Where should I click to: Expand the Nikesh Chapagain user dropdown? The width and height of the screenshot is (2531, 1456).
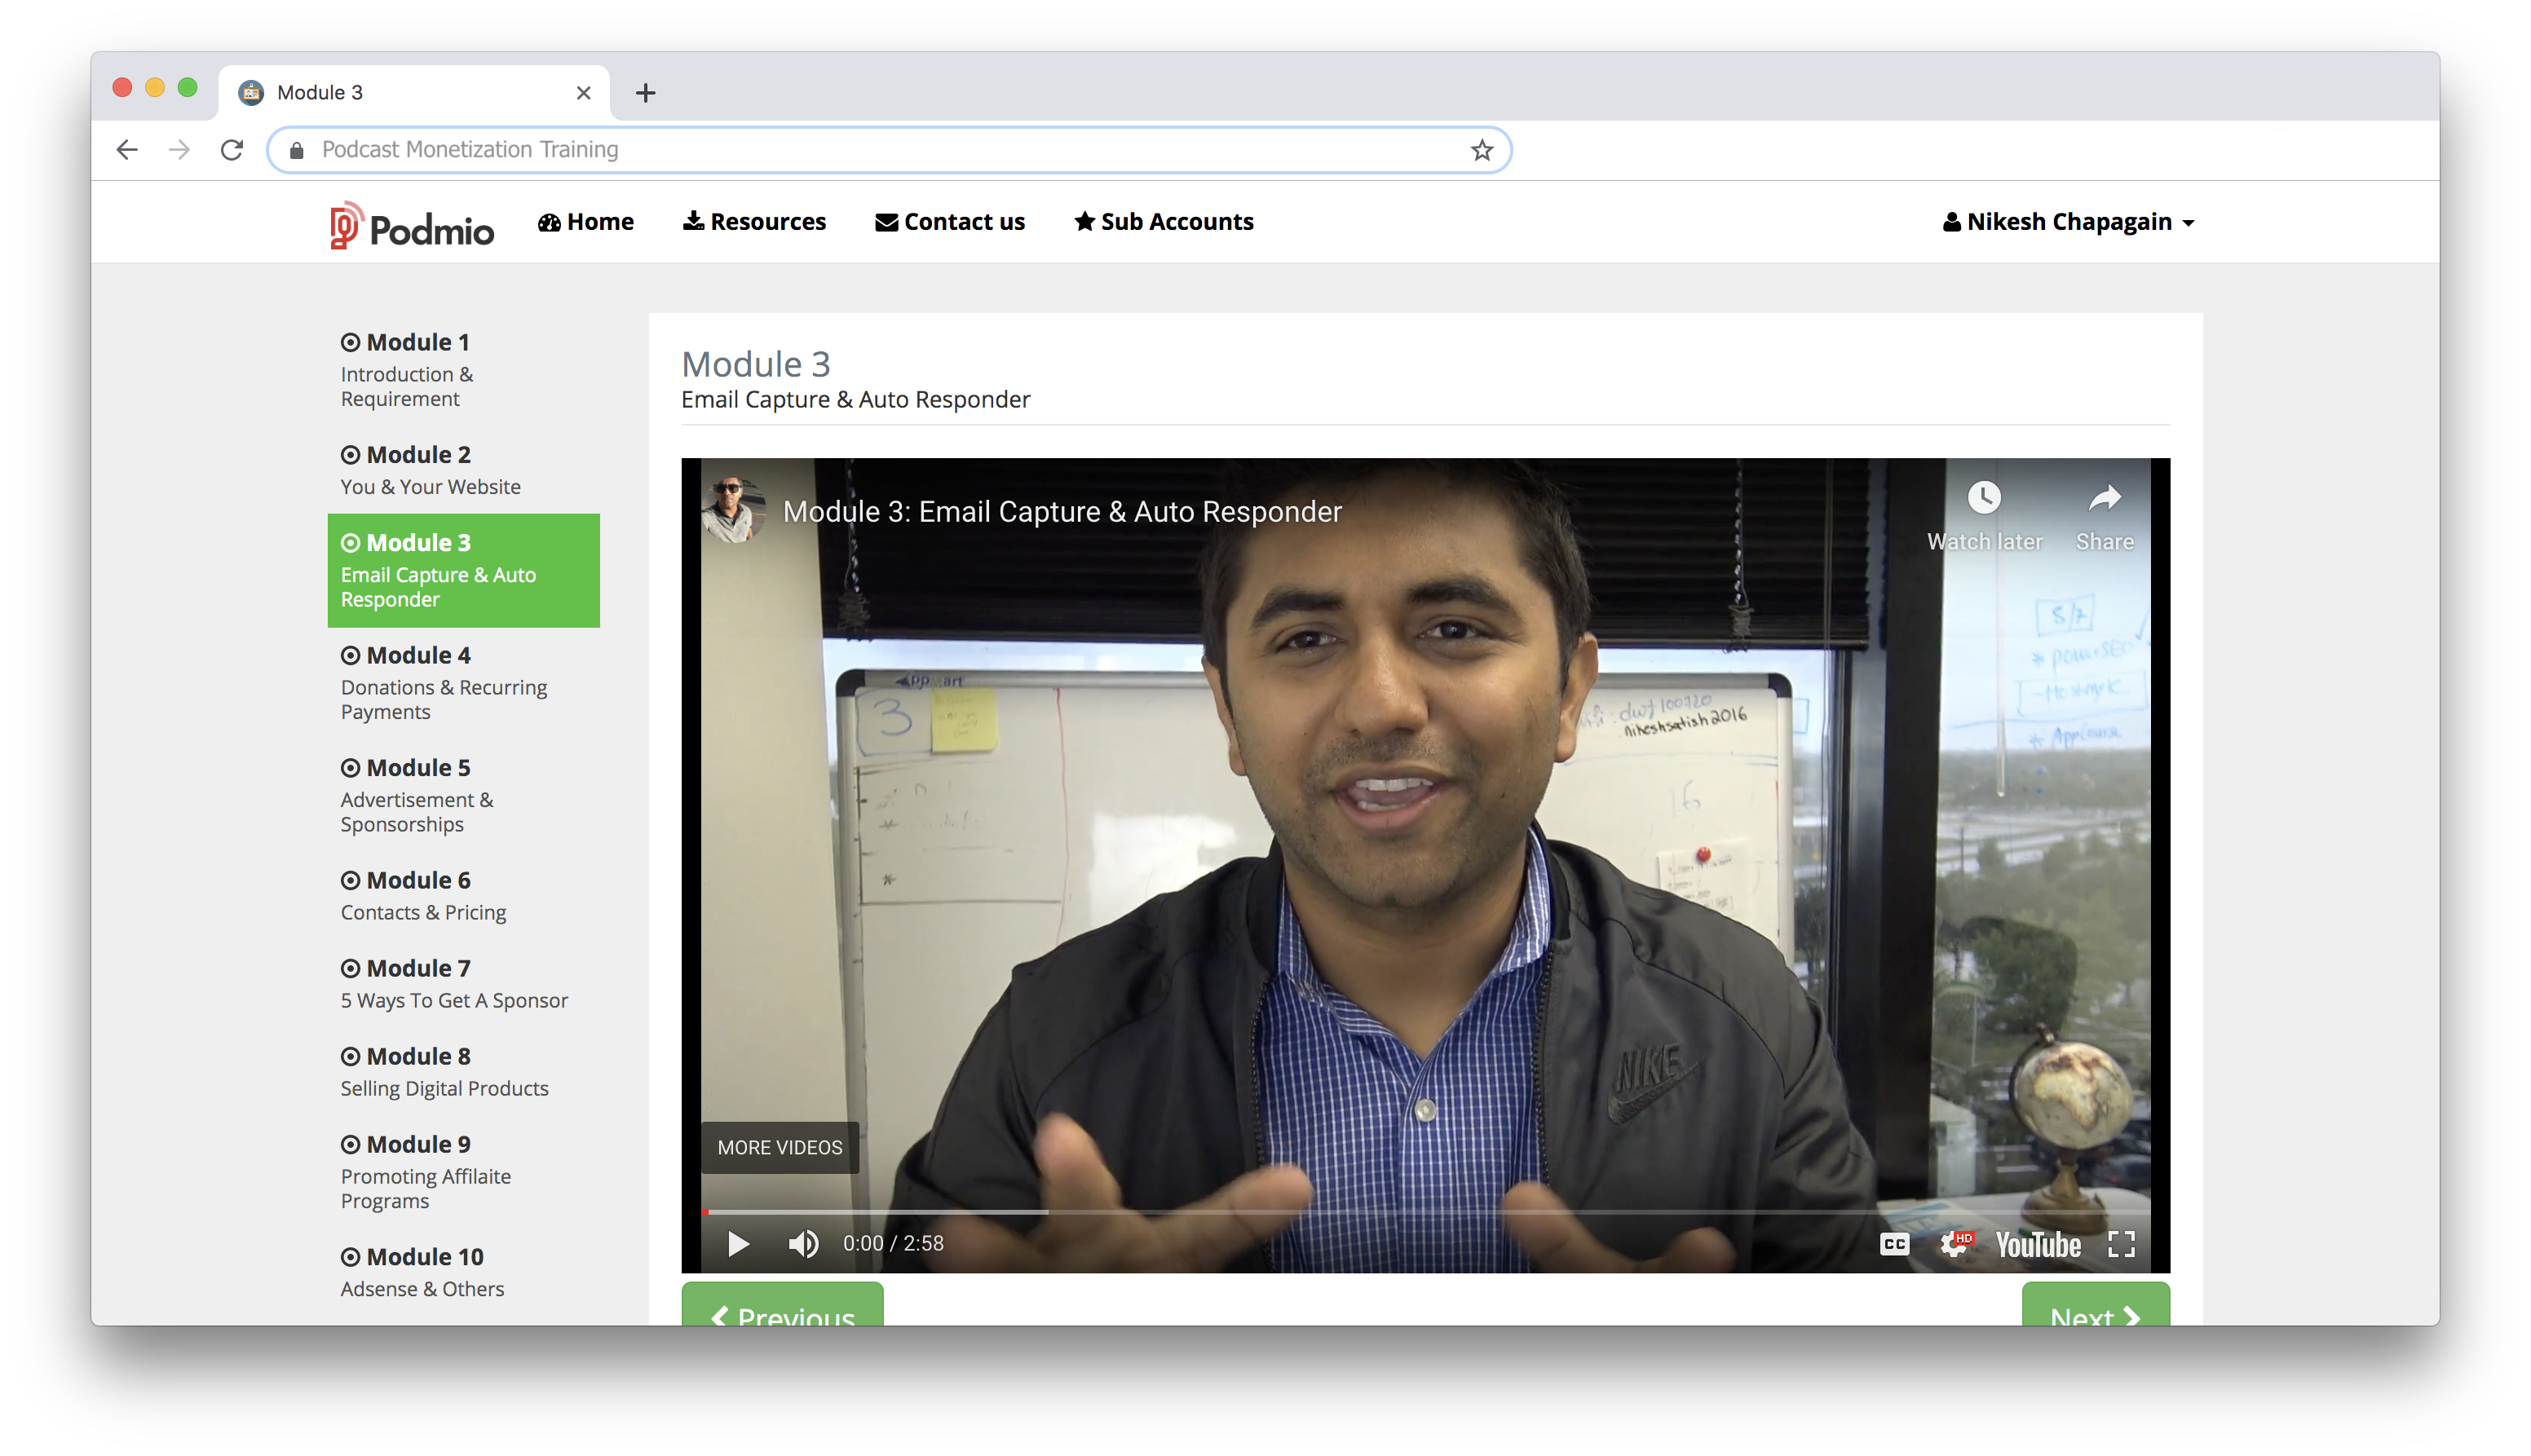[x=2068, y=222]
